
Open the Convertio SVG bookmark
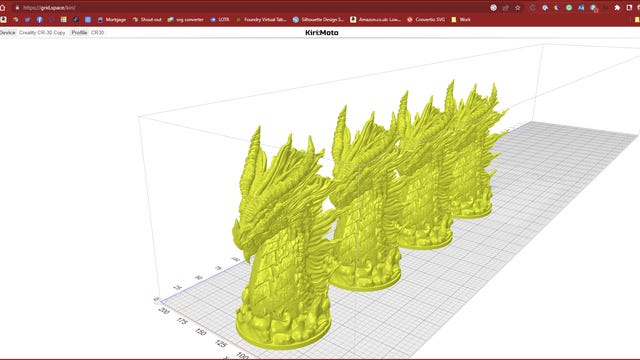coord(426,20)
